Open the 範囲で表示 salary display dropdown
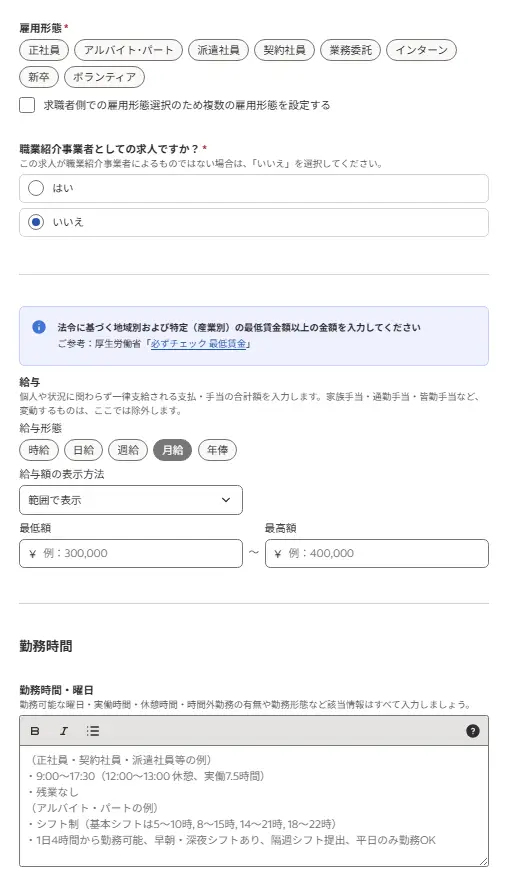 [x=131, y=500]
